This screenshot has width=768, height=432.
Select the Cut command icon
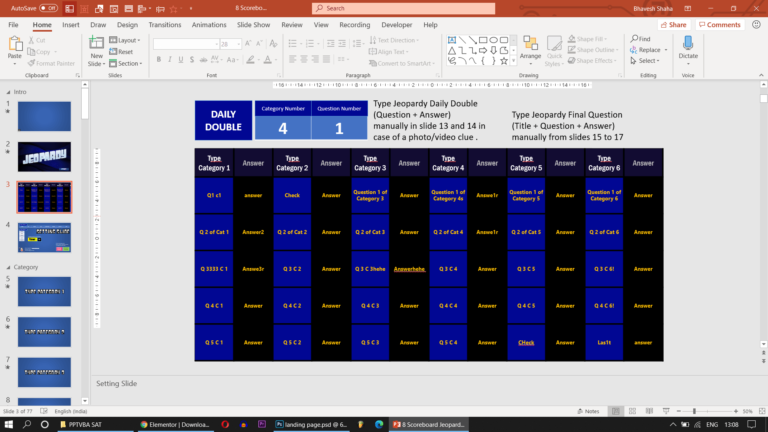tap(31, 40)
